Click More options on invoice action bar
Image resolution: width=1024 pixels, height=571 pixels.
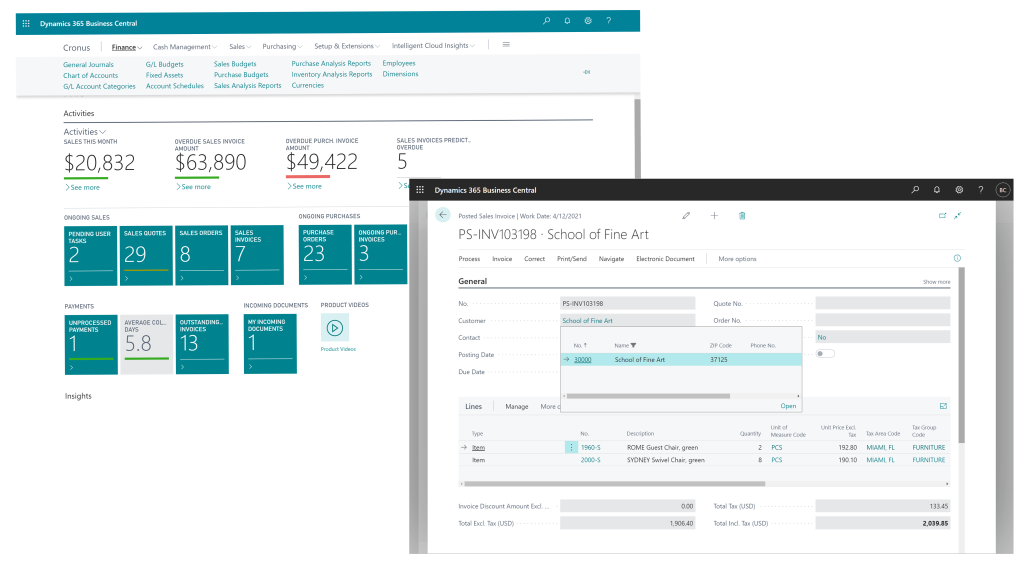tap(737, 259)
